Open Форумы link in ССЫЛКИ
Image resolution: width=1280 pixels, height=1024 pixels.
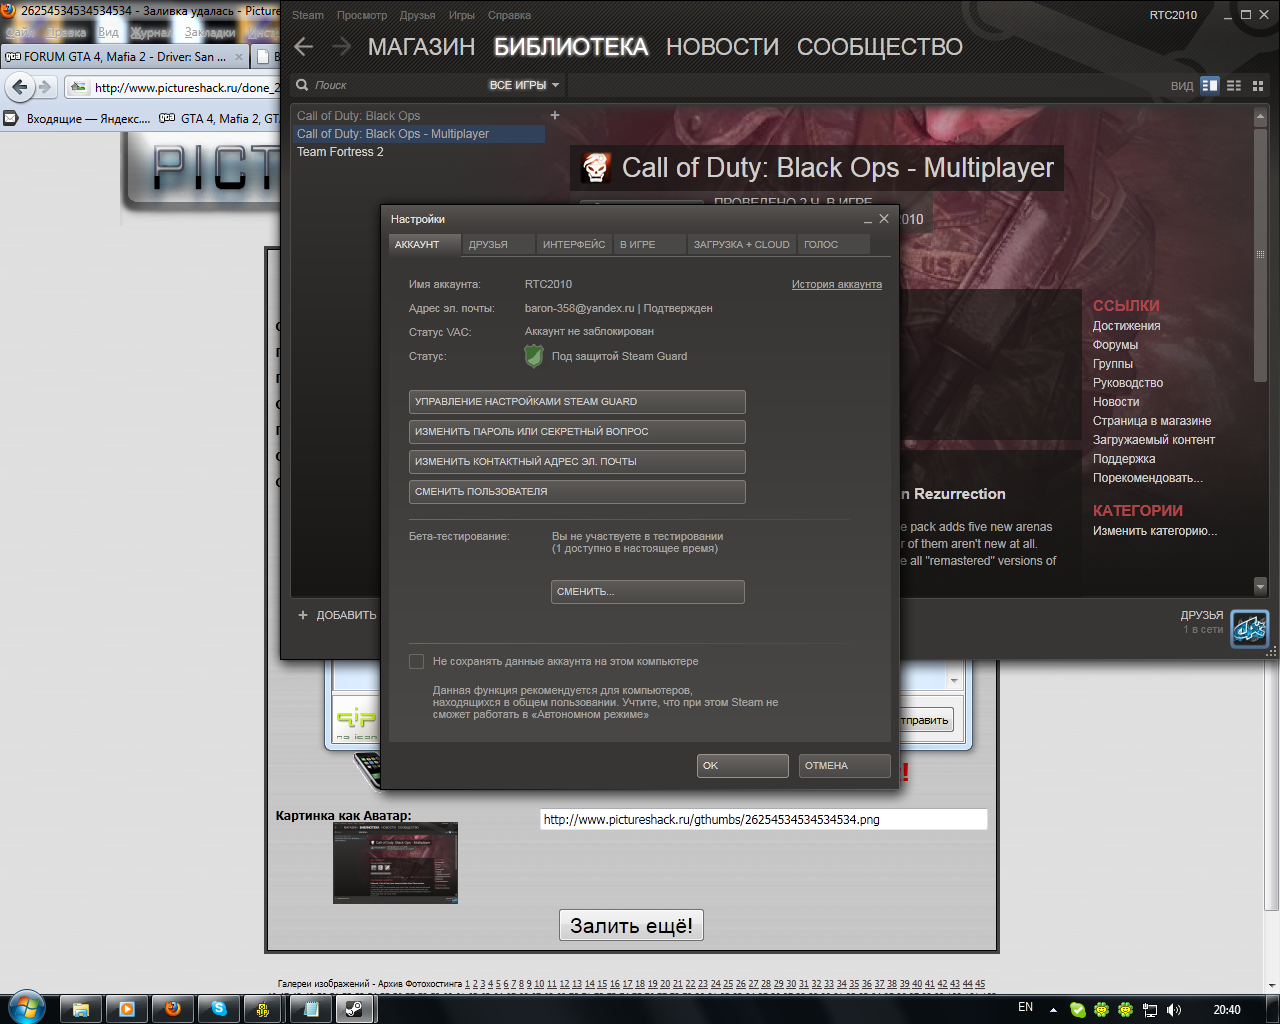1115,345
